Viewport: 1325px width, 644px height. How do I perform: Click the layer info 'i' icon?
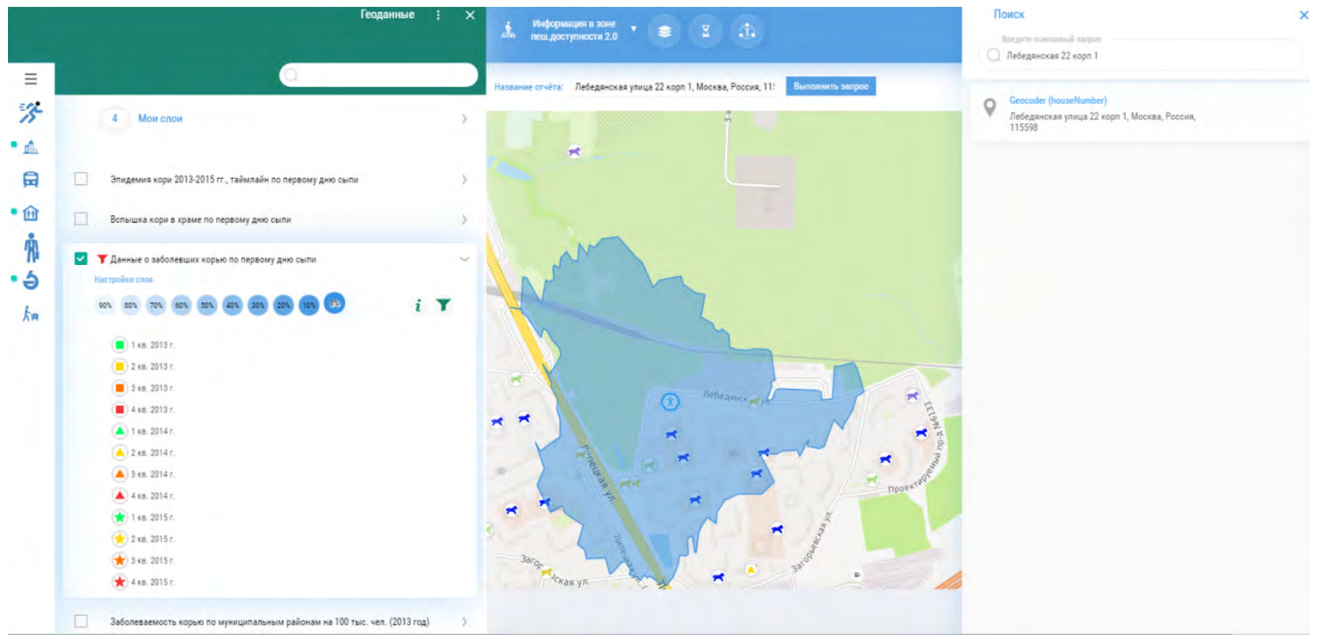[x=418, y=305]
